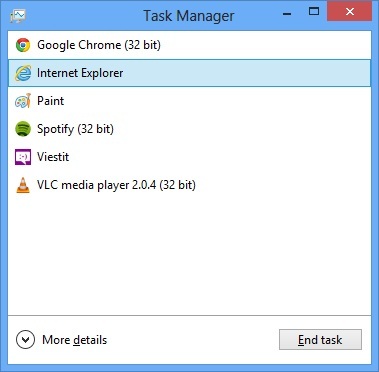Viewport: 379px width, 372px height.
Task: Click the Google Chrome icon
Action: [x=23, y=45]
